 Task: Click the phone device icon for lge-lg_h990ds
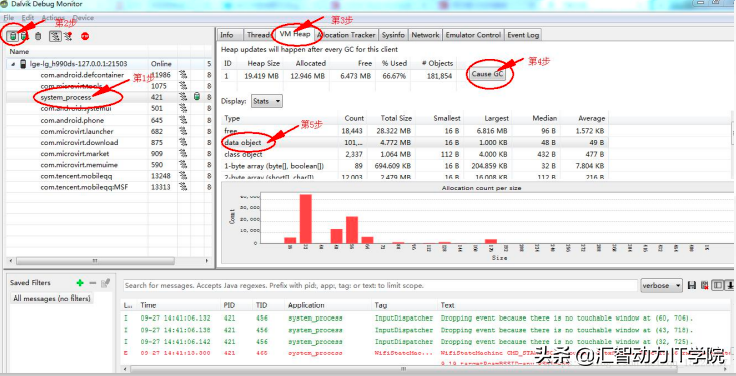click(22, 64)
